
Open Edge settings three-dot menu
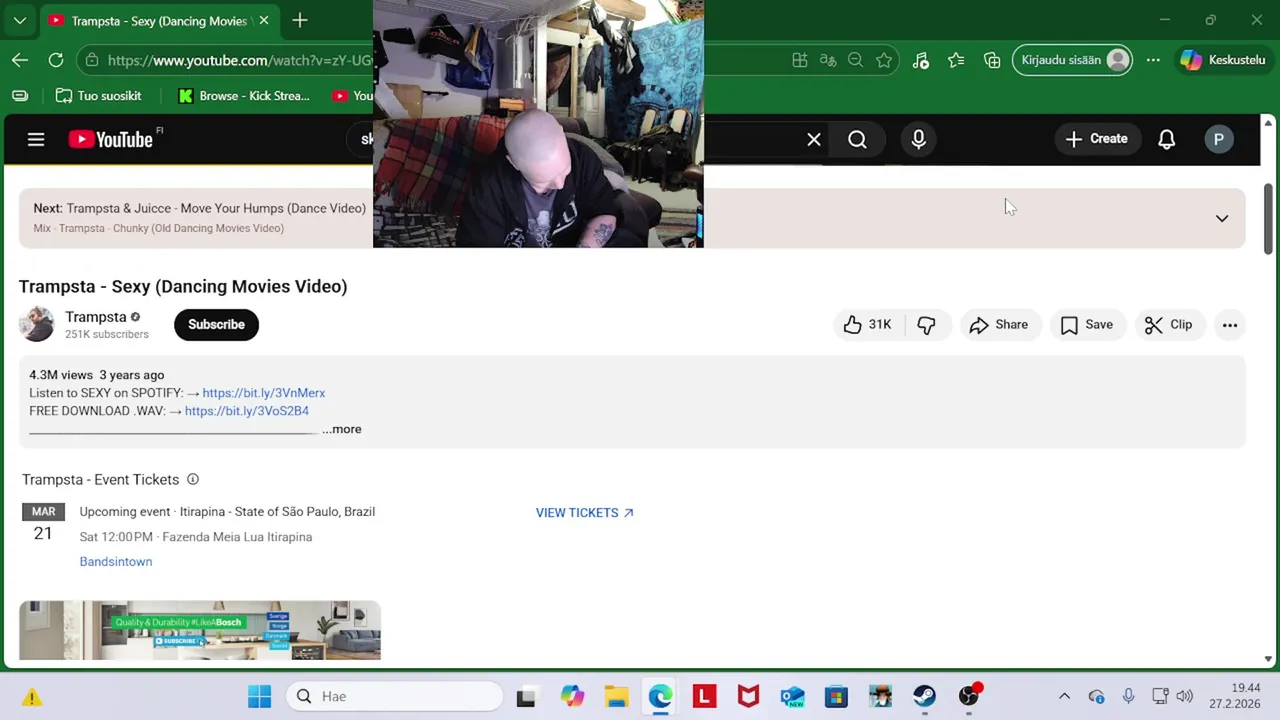pos(1153,60)
